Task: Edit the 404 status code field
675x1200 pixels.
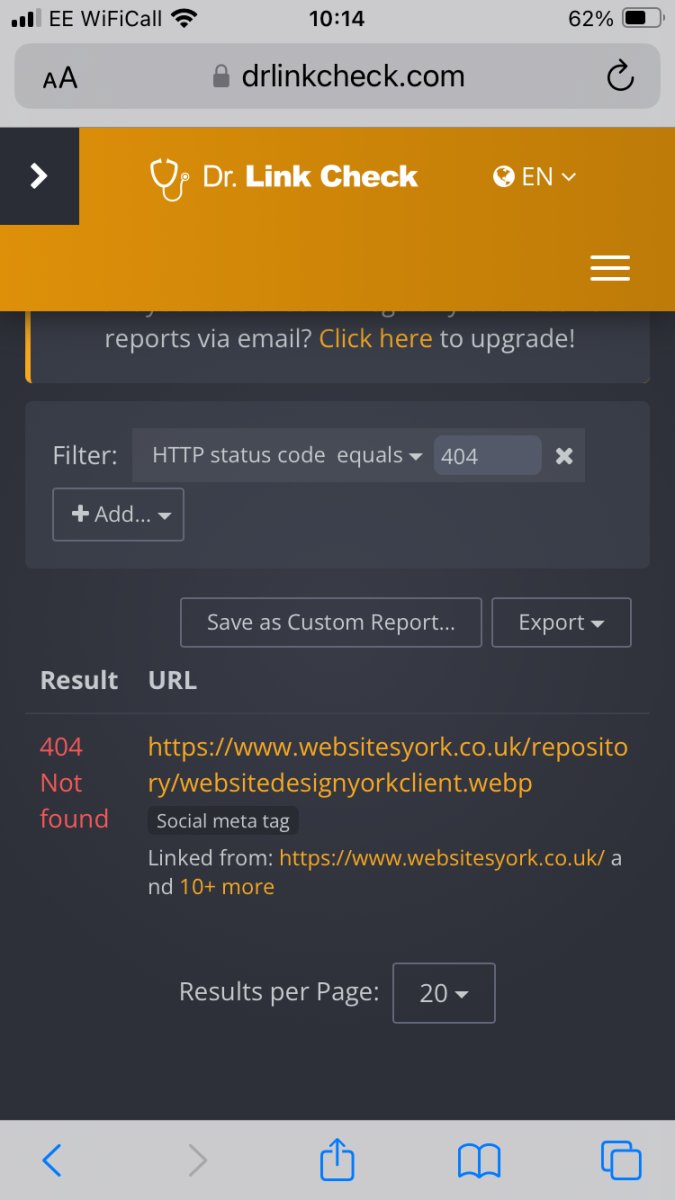Action: pos(487,456)
